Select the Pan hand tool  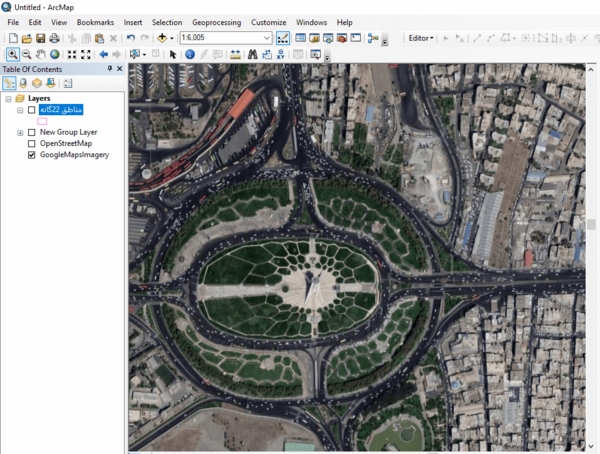(x=41, y=54)
